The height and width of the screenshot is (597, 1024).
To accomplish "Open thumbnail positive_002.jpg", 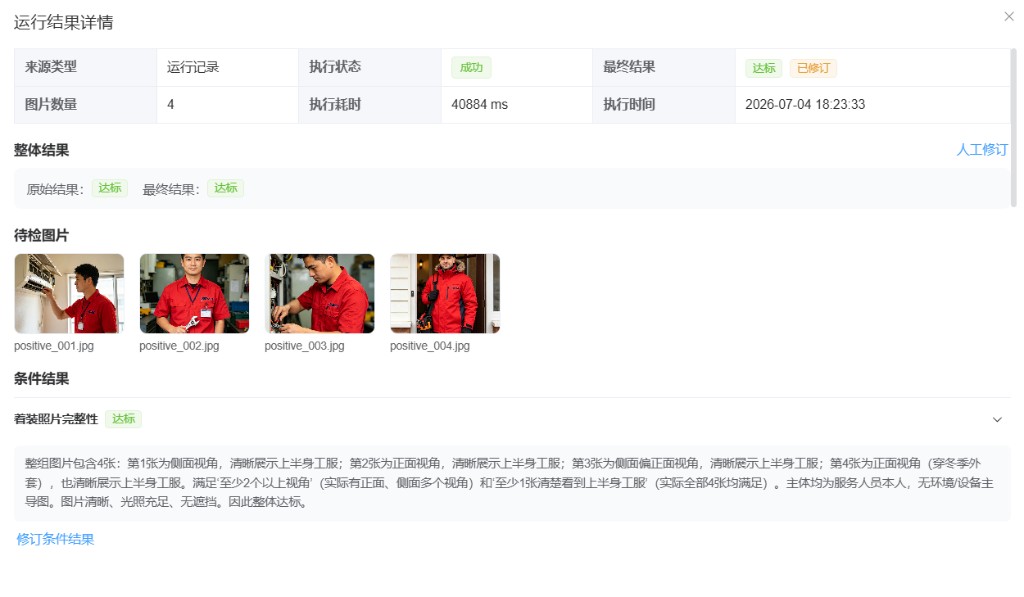I will click(x=194, y=293).
